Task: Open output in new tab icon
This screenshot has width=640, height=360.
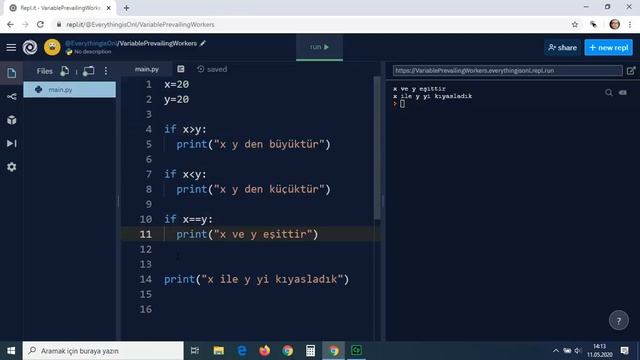Action: tap(631, 71)
